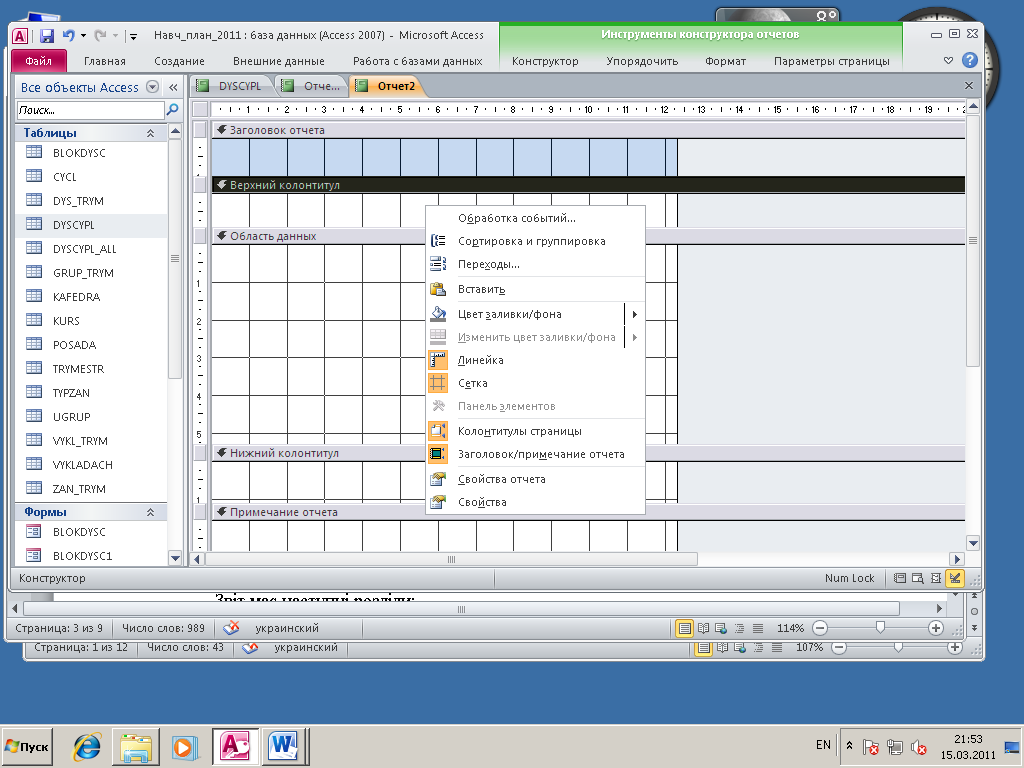Click the Сортировка и группировка icon
This screenshot has width=1024, height=768.
438,241
